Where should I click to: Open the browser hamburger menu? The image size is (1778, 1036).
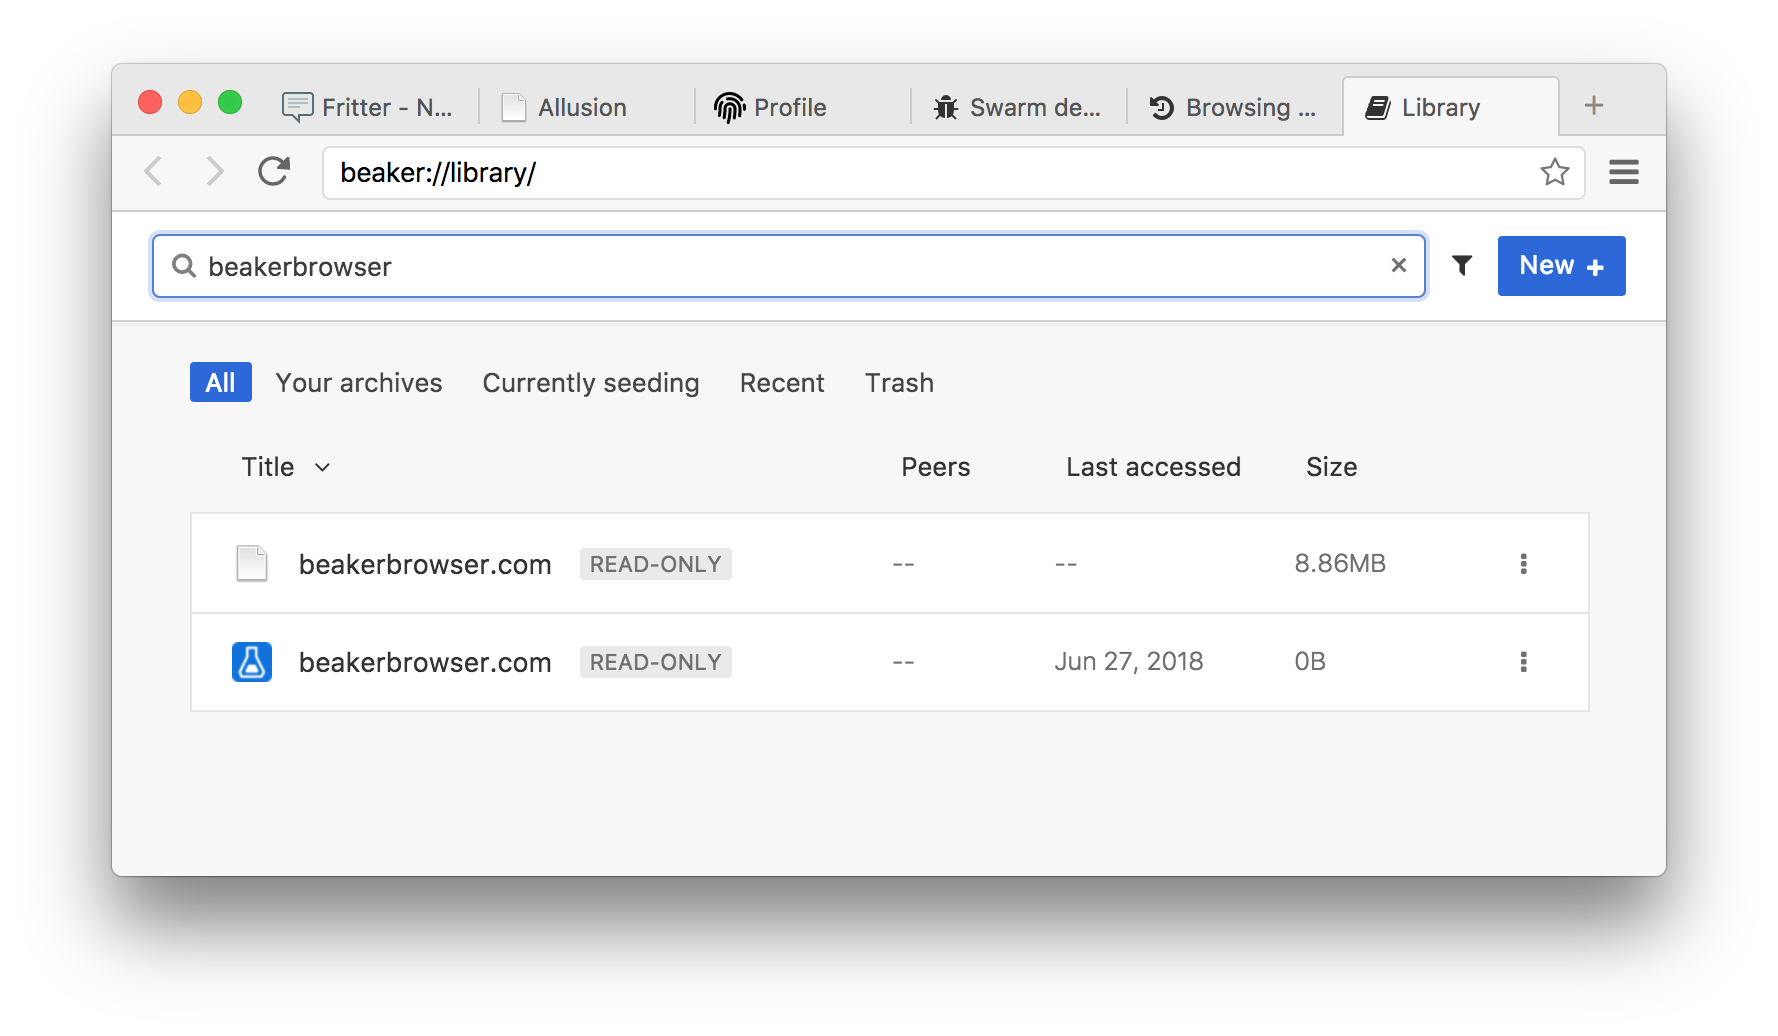tap(1623, 171)
